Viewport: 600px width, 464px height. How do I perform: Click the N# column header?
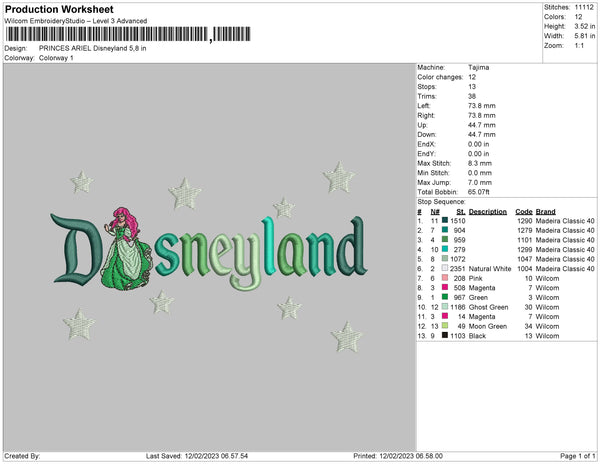point(435,212)
